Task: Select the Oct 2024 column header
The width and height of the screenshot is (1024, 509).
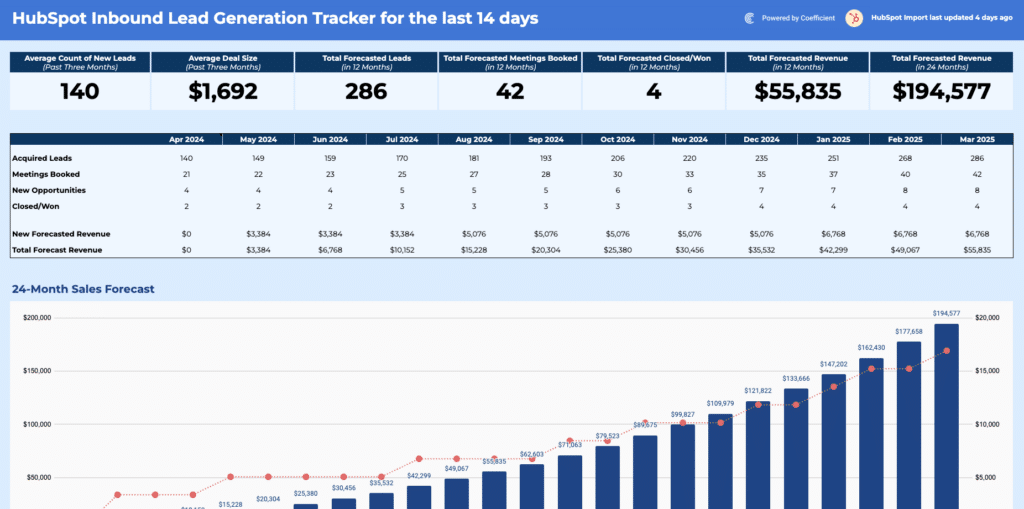Action: [617, 139]
